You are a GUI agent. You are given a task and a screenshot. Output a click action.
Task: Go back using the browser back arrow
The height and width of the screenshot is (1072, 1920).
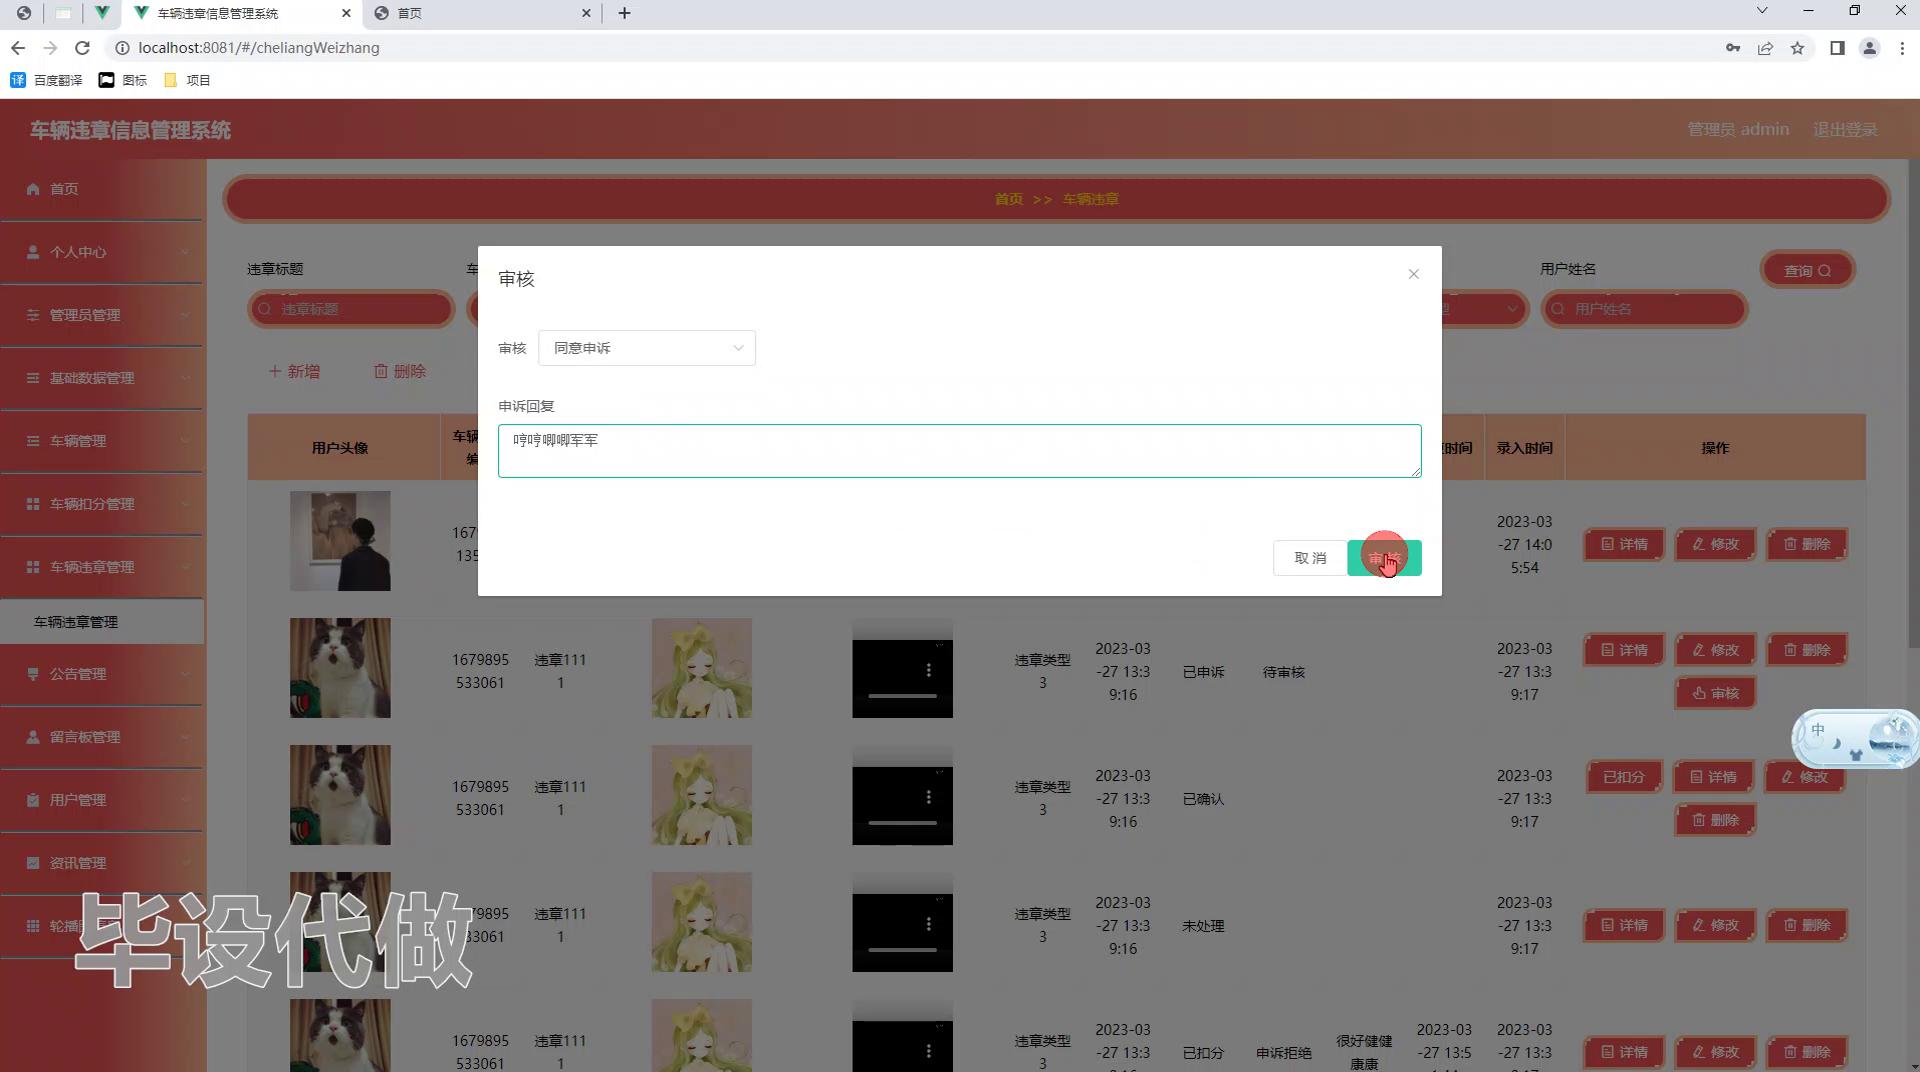point(18,48)
